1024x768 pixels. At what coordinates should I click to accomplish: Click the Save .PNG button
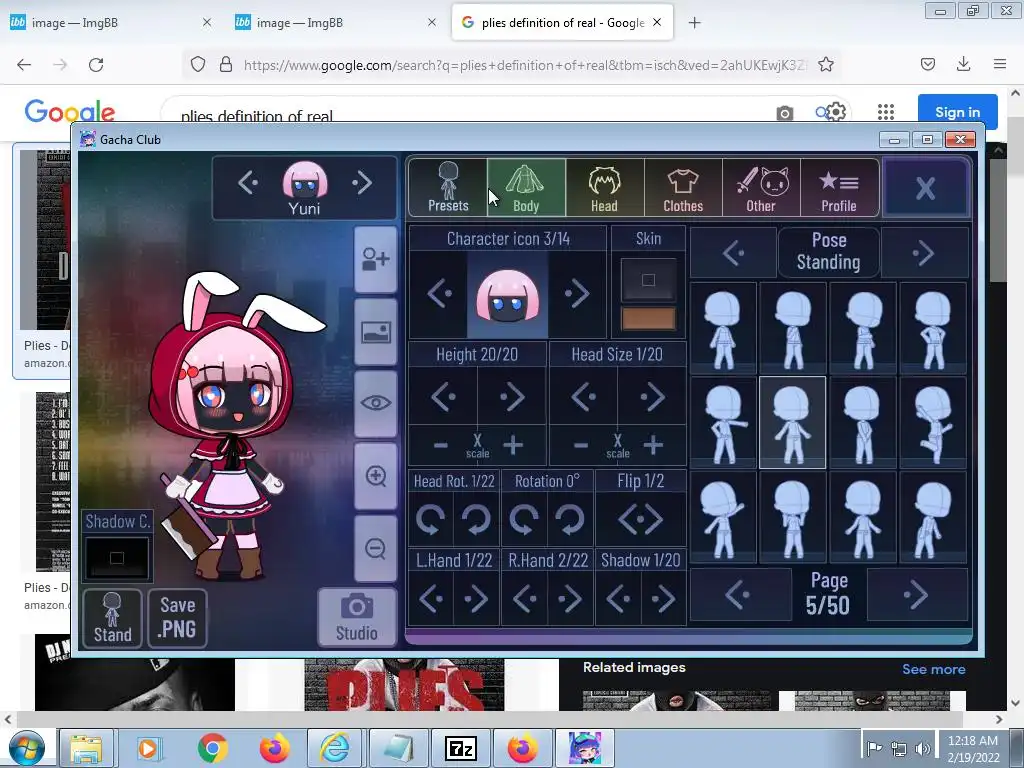(178, 618)
